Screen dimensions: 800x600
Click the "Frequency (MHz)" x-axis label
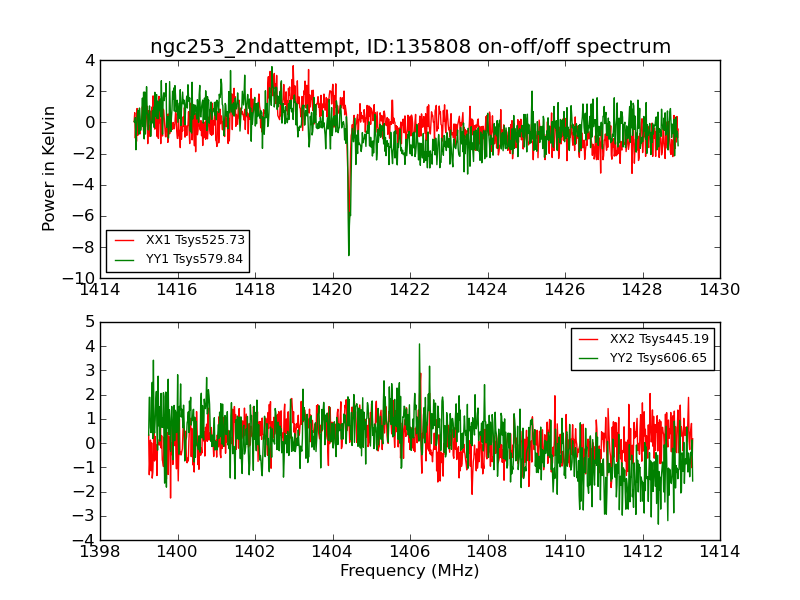click(x=410, y=570)
